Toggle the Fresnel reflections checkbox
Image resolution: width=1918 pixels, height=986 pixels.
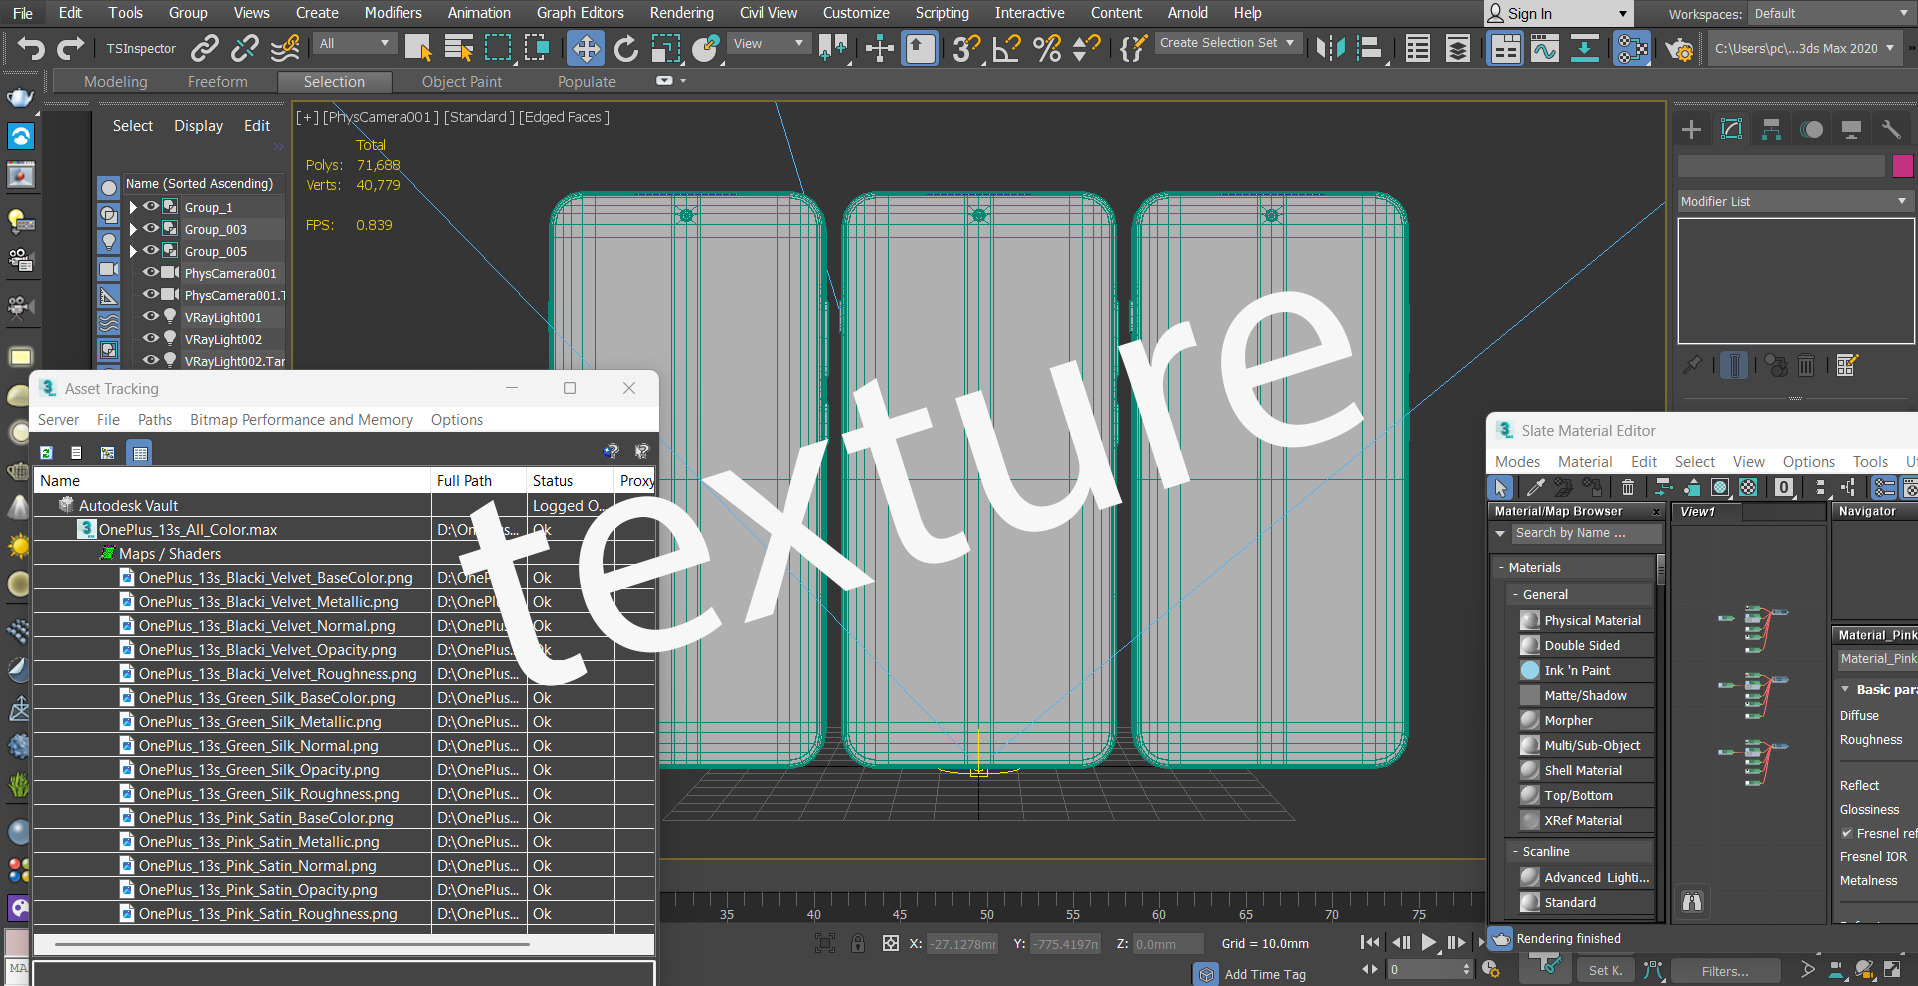[1847, 833]
